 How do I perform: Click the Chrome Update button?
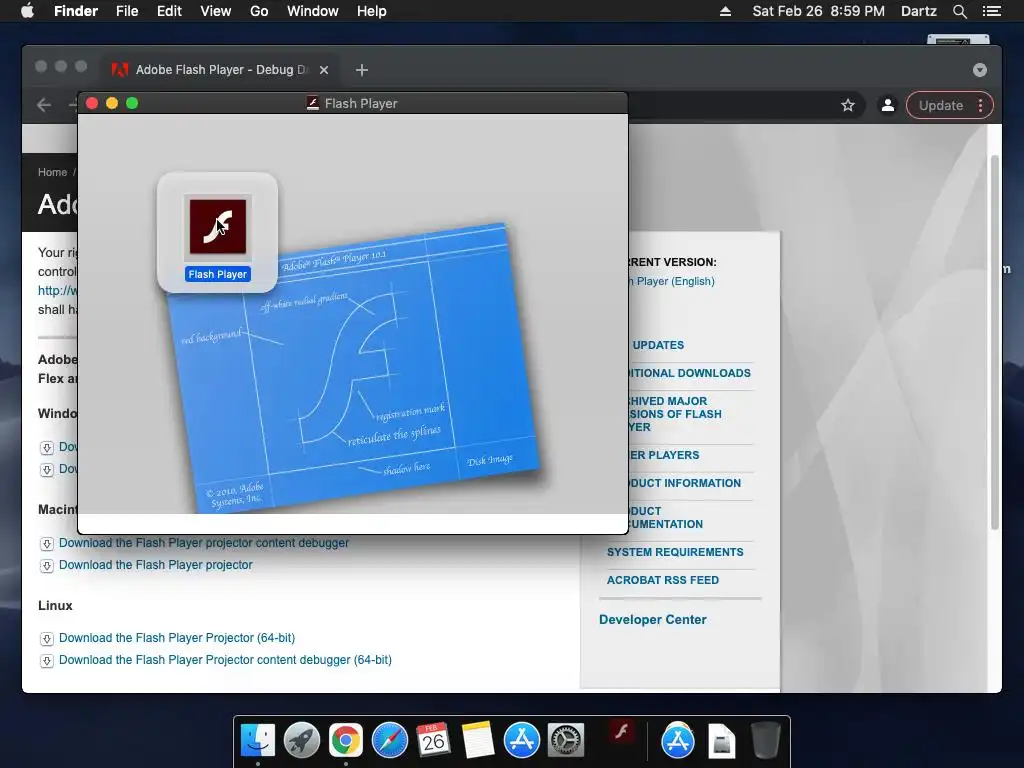tap(940, 105)
